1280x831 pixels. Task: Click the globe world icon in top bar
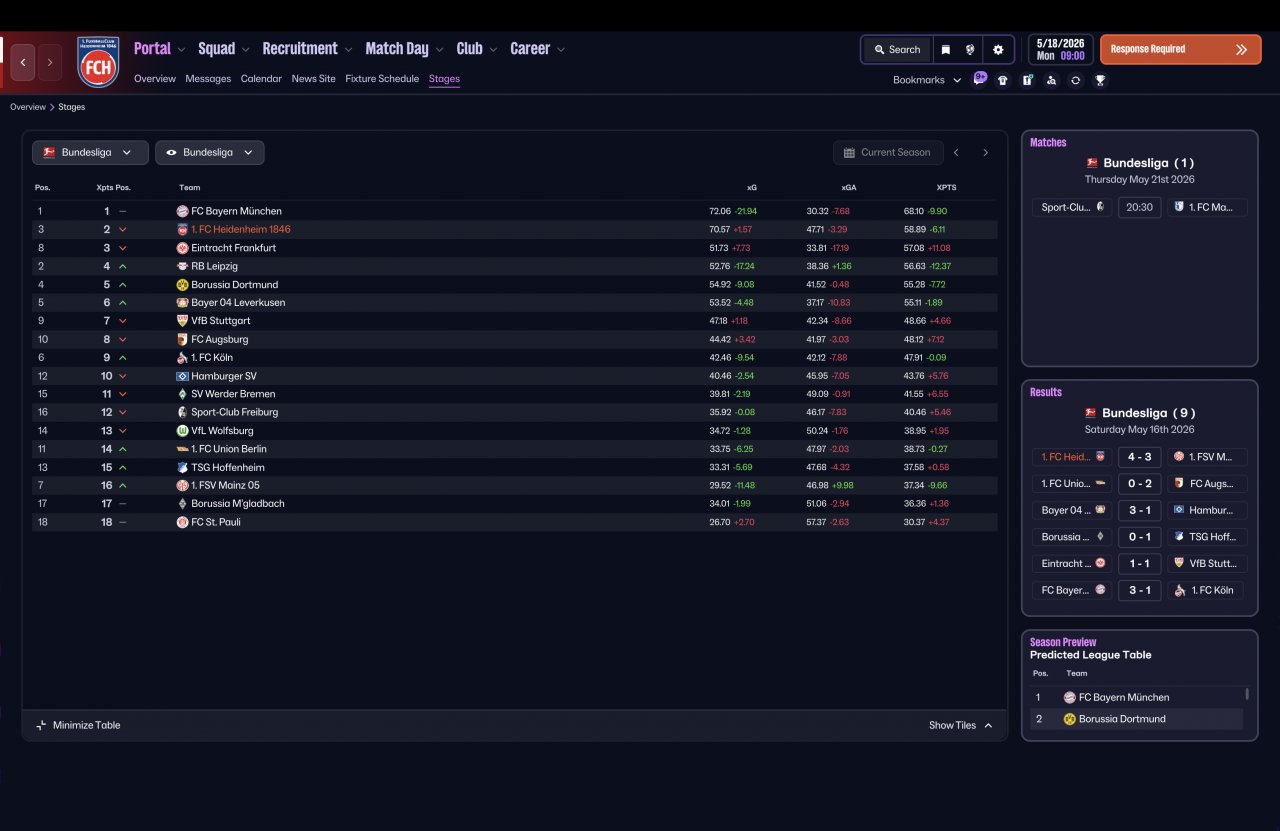pos(970,49)
